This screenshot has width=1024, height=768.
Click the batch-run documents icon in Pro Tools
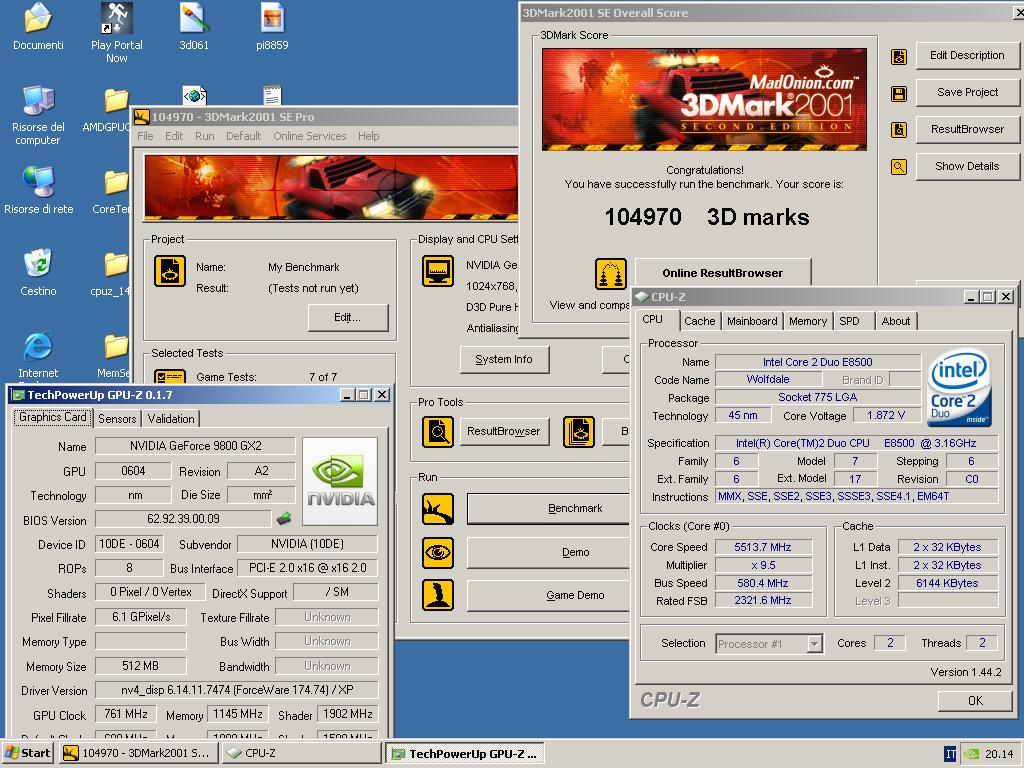tap(579, 432)
